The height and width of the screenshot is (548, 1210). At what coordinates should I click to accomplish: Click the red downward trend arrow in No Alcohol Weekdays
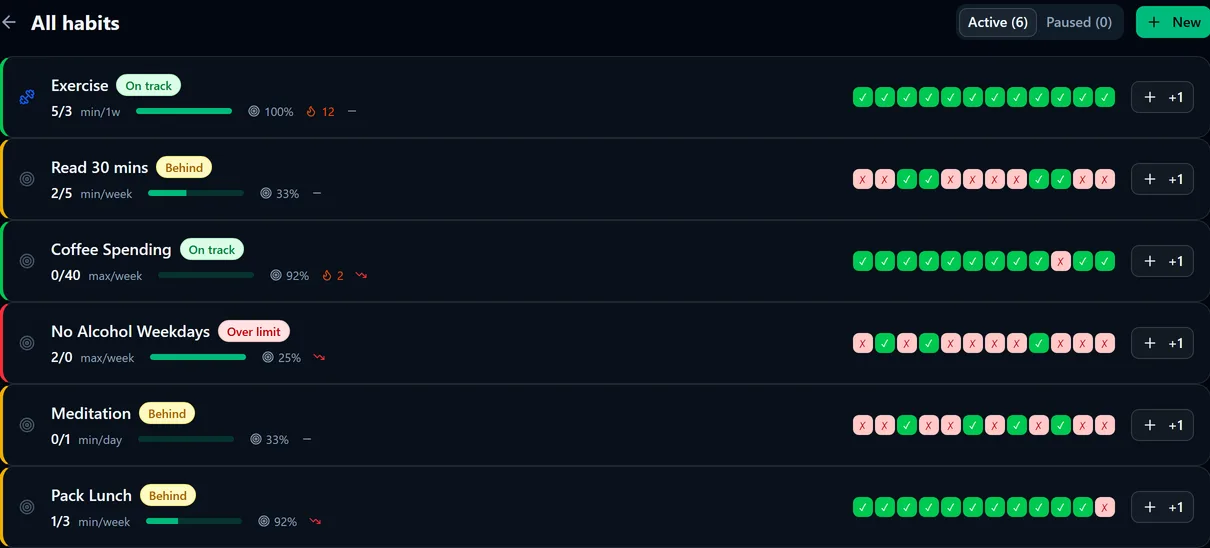(319, 358)
